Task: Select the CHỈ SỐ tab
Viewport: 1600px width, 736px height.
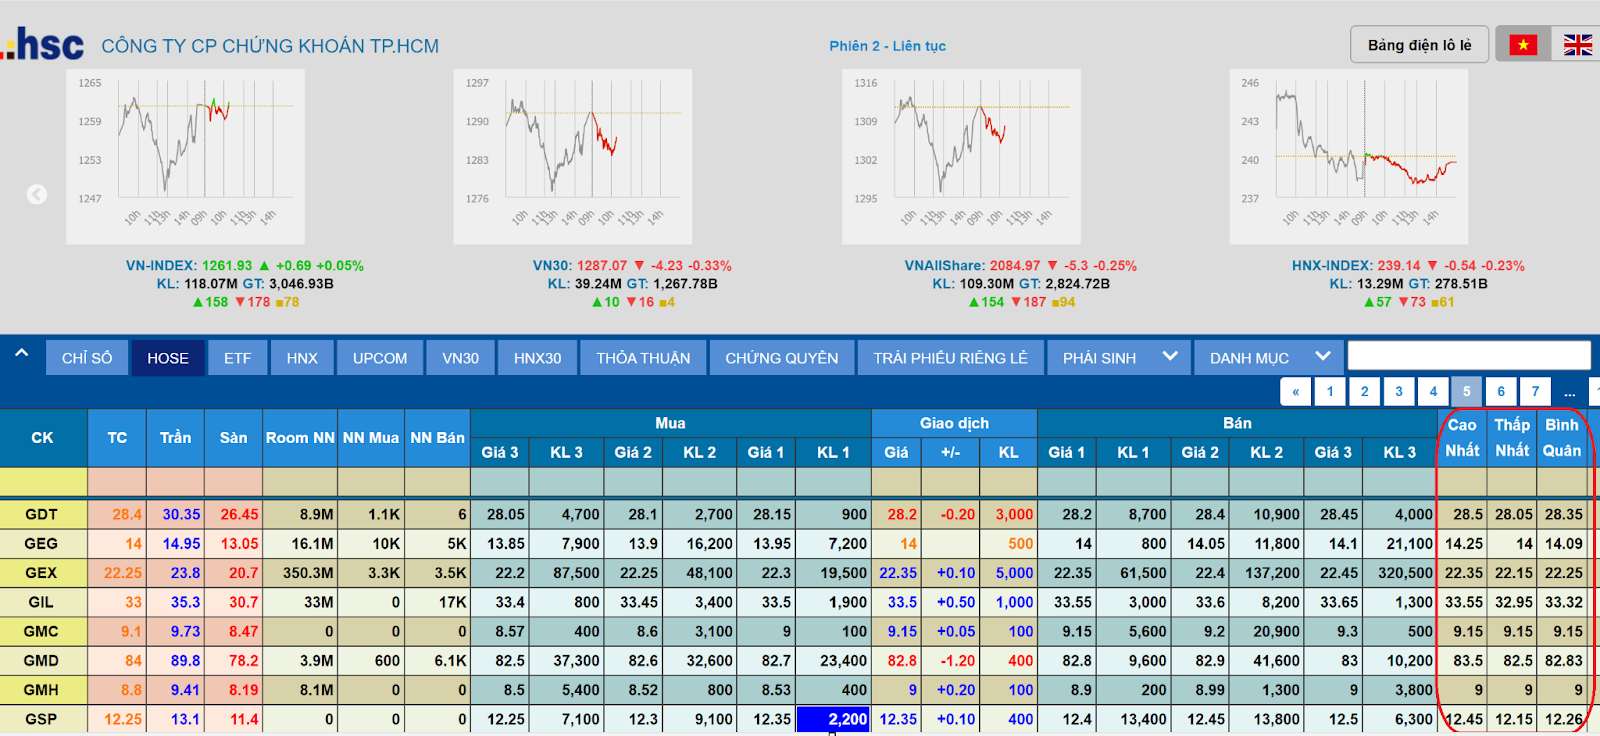Action: point(87,358)
